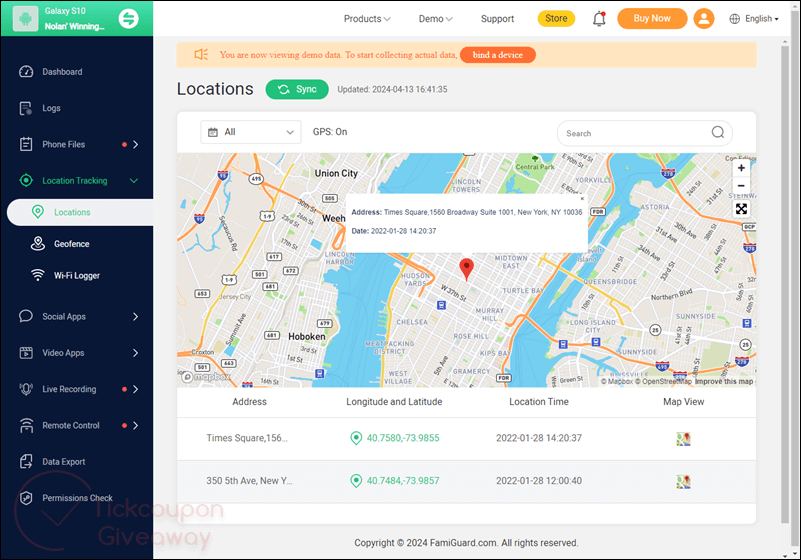Click the device switch icon in the header
This screenshot has height=560, width=801.
click(x=128, y=19)
